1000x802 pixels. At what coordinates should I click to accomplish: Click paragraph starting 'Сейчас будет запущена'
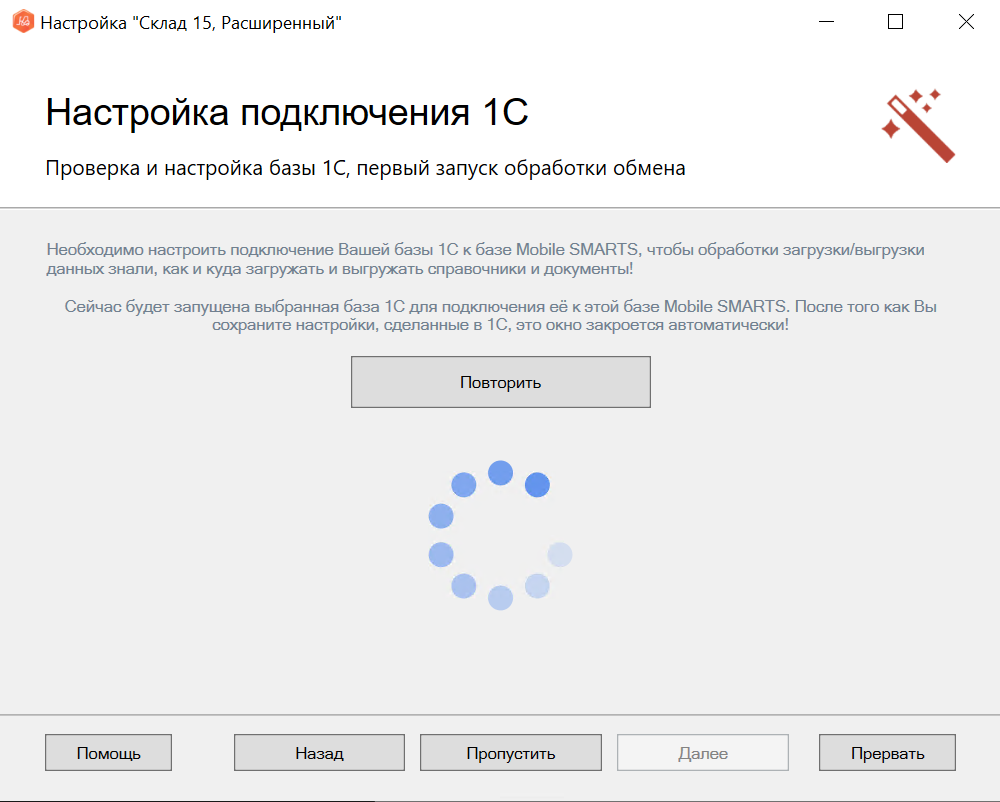click(501, 316)
